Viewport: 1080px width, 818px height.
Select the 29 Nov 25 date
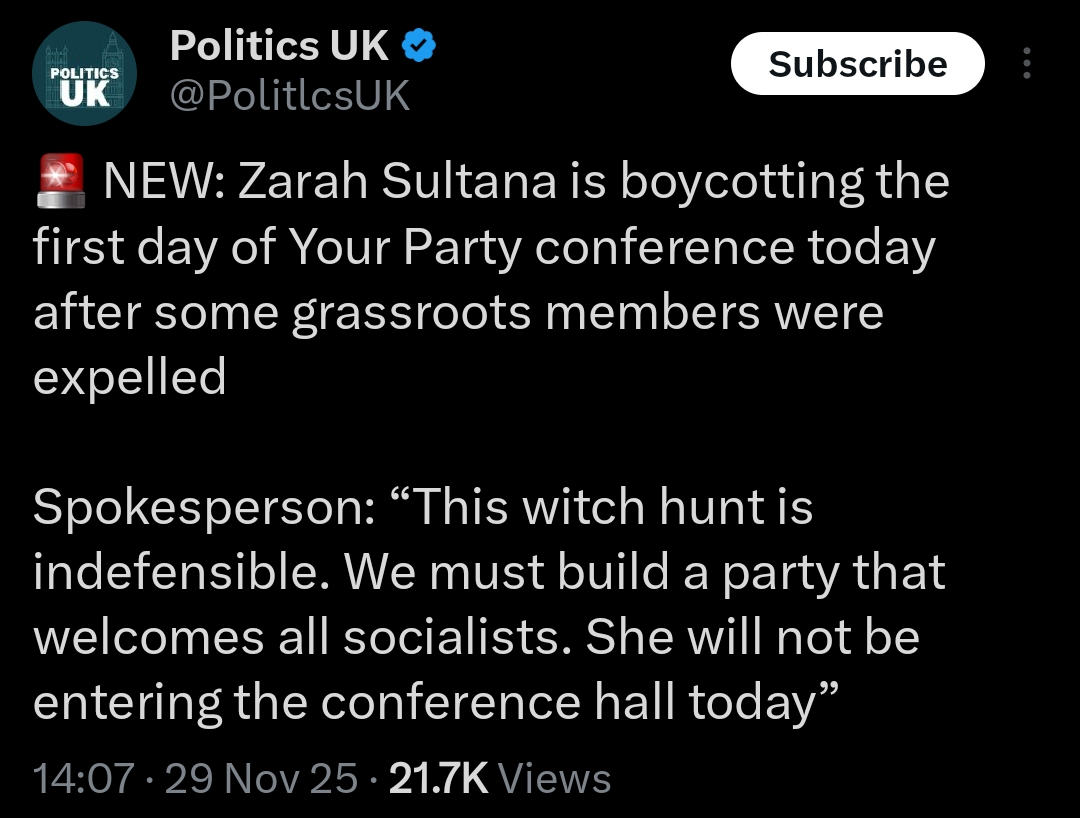[261, 779]
